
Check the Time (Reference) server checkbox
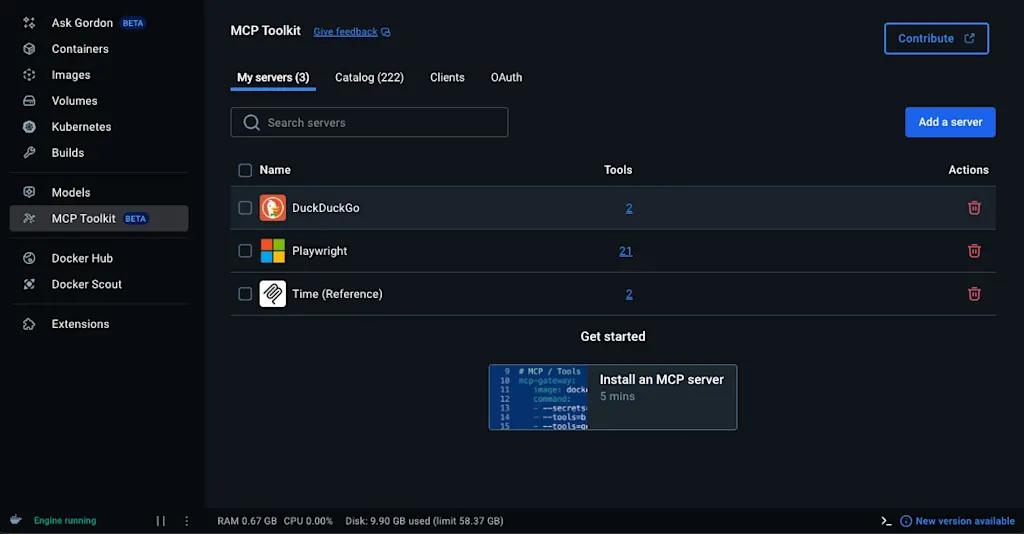(x=245, y=294)
